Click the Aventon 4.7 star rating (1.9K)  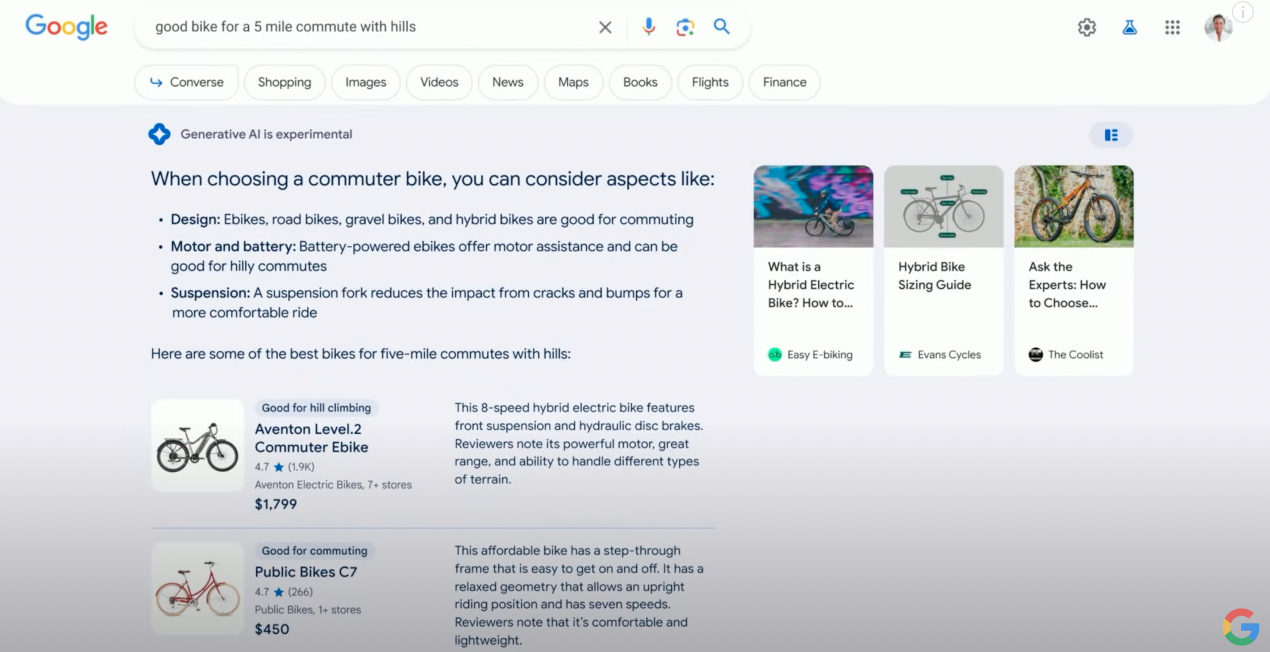tap(285, 467)
